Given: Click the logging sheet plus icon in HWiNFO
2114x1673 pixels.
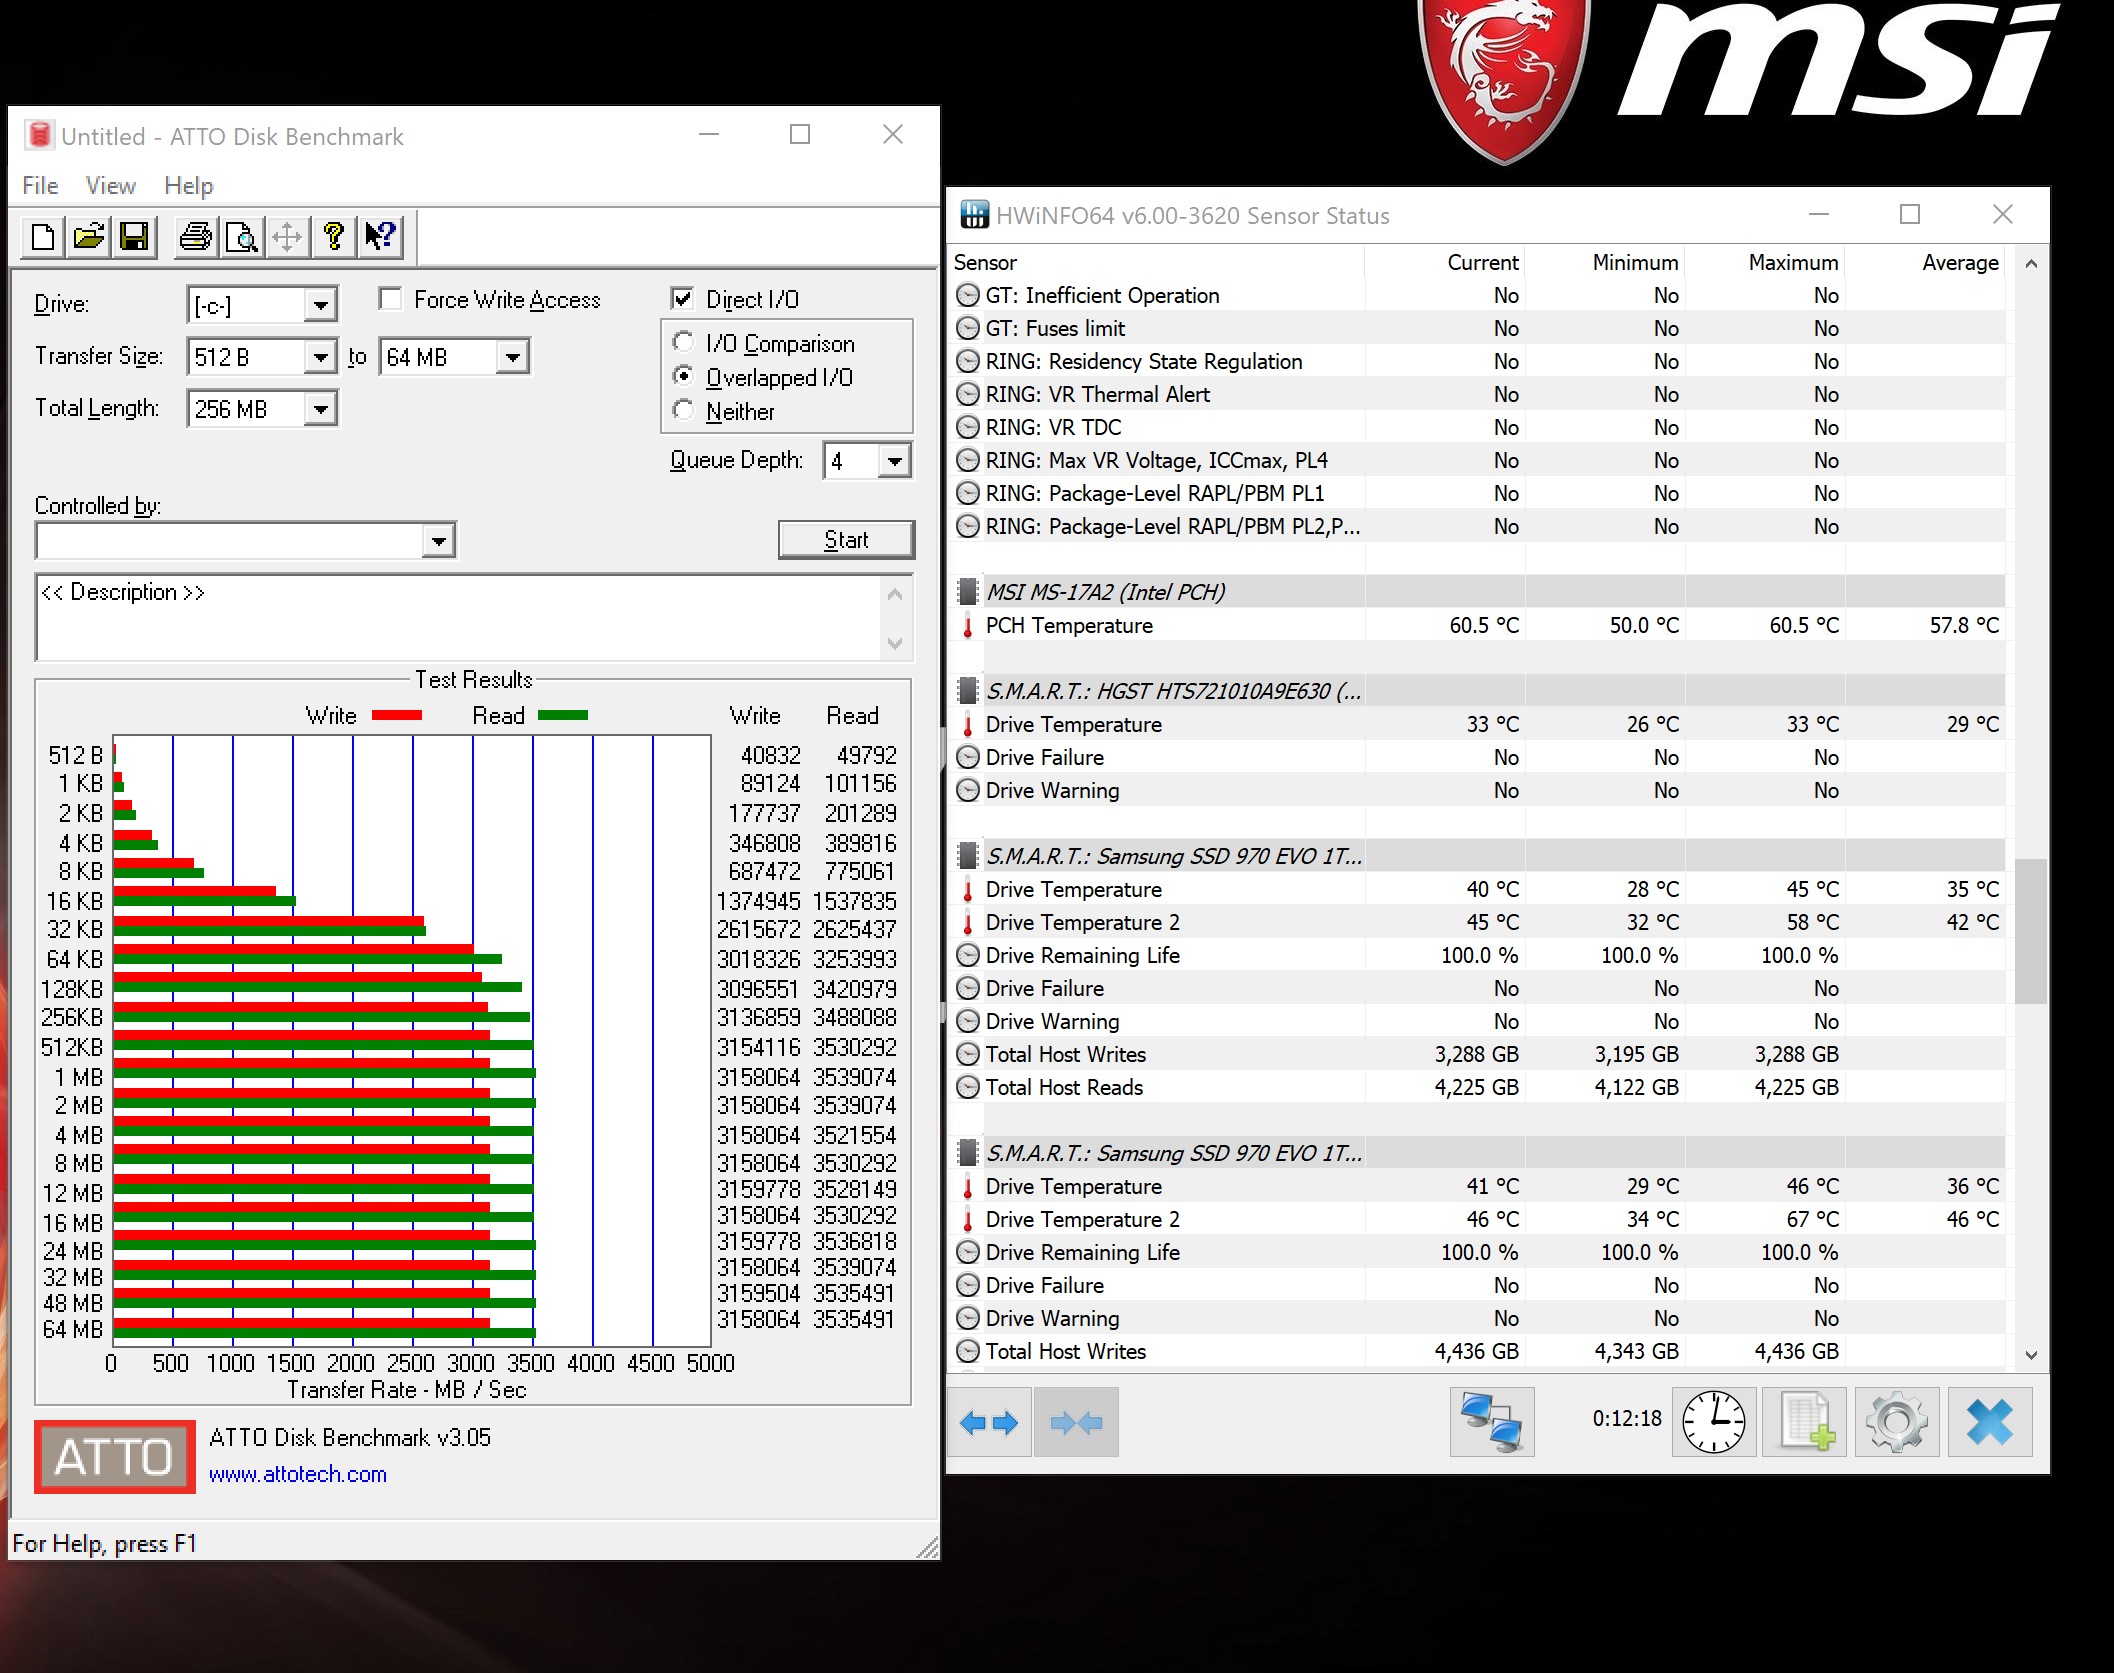Looking at the screenshot, I should pyautogui.click(x=1805, y=1422).
